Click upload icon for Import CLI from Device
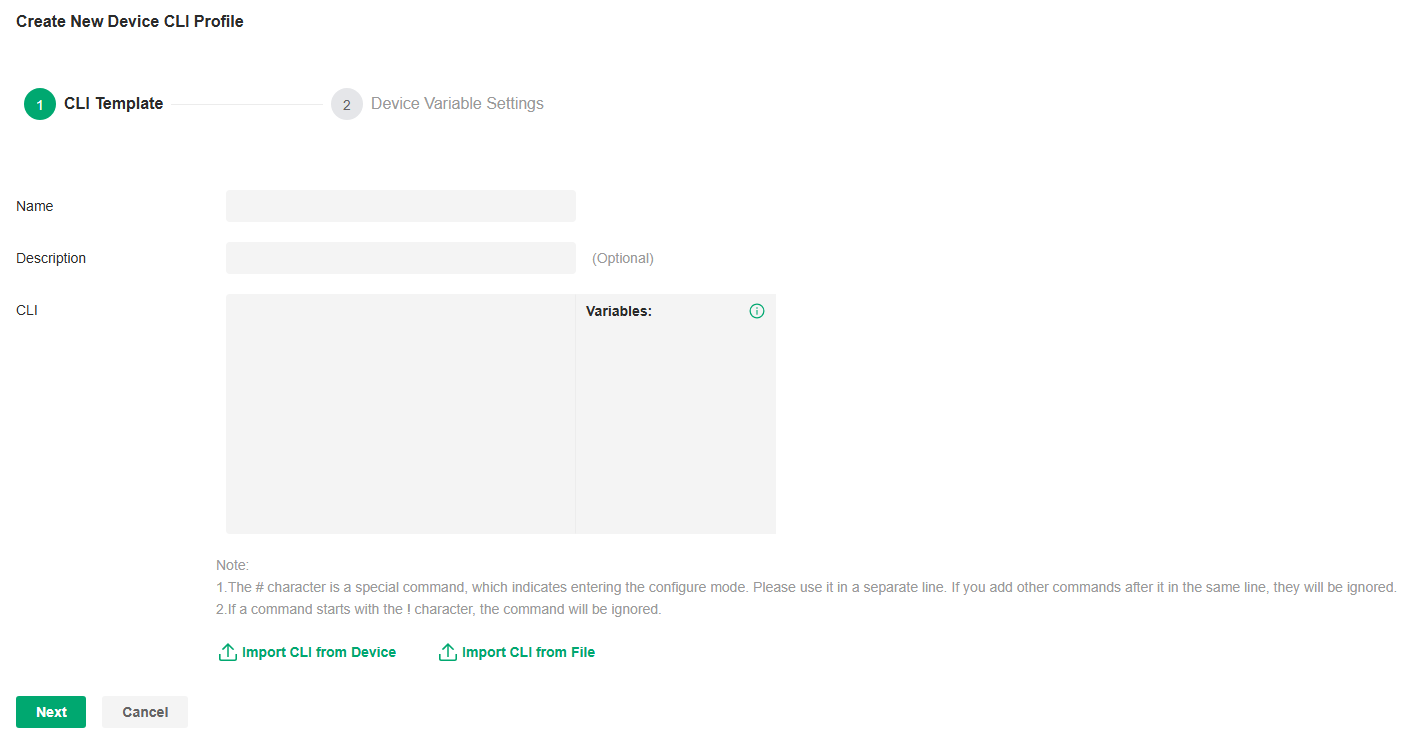The width and height of the screenshot is (1404, 740). point(228,653)
